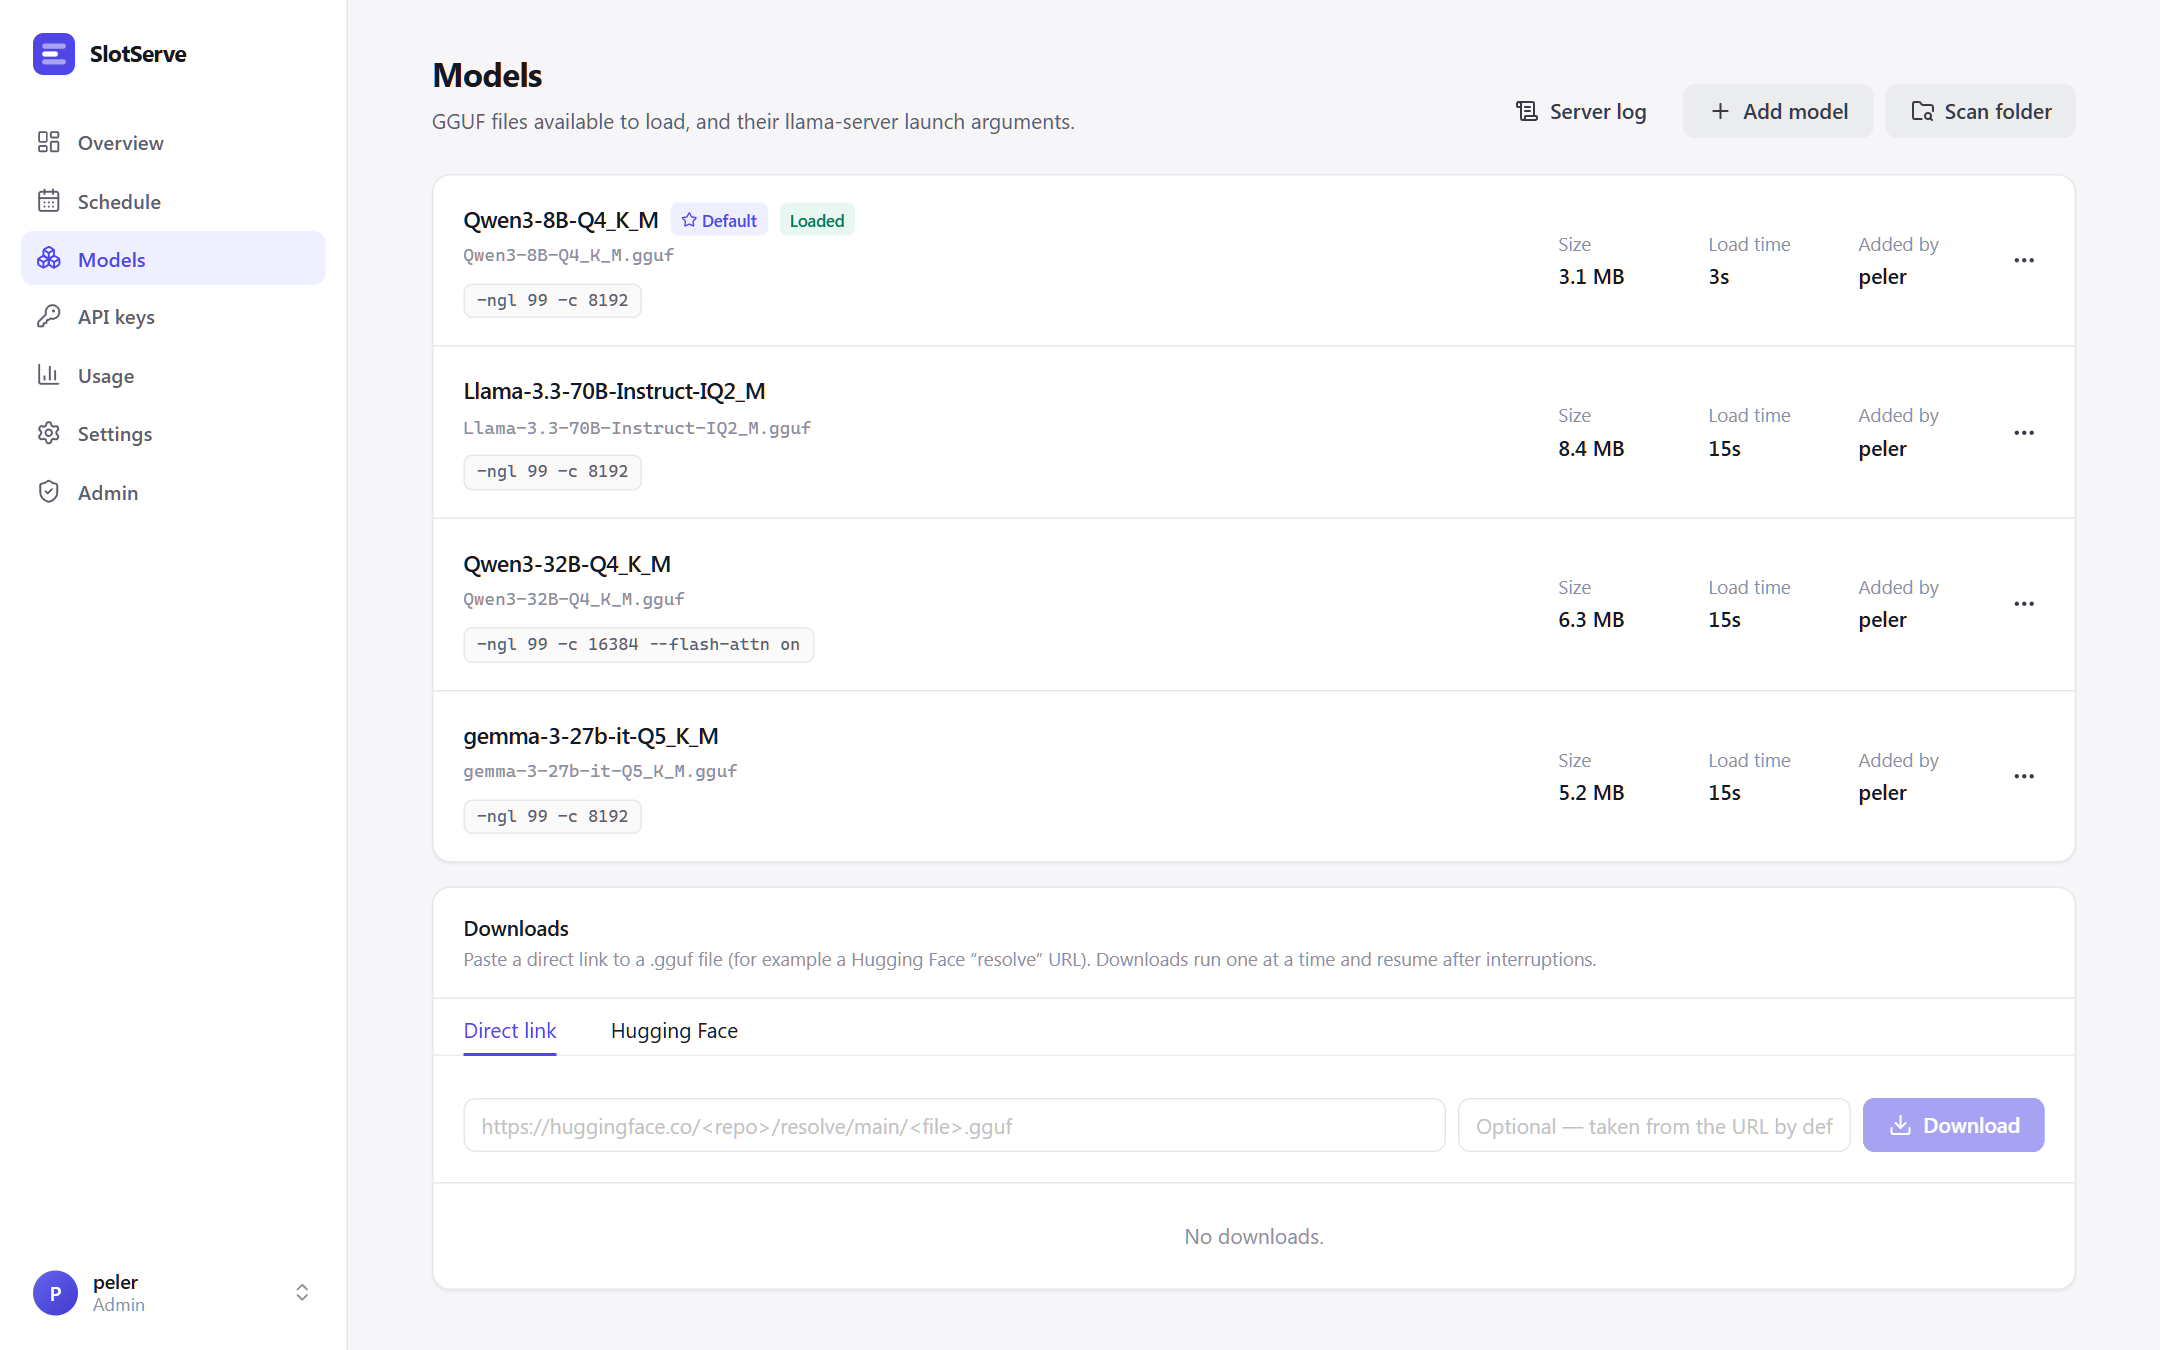Open Overview from the sidebar
The image size is (2160, 1350).
tap(173, 143)
